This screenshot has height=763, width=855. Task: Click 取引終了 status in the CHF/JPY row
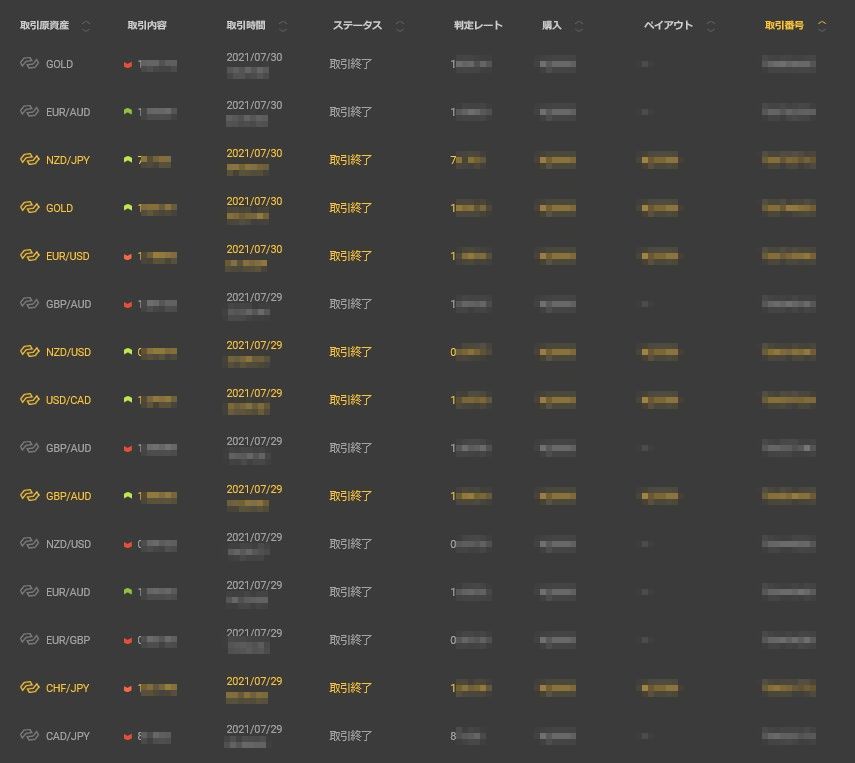pos(351,688)
